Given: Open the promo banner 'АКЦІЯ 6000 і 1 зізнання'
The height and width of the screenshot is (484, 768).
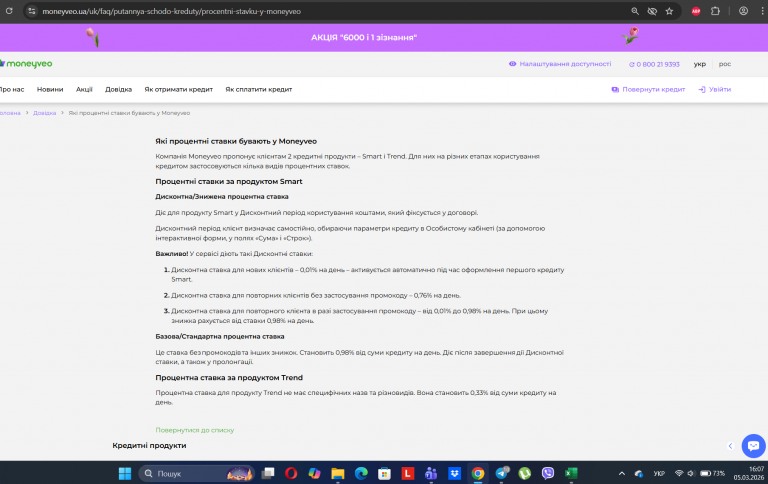Looking at the screenshot, I should tap(364, 37).
